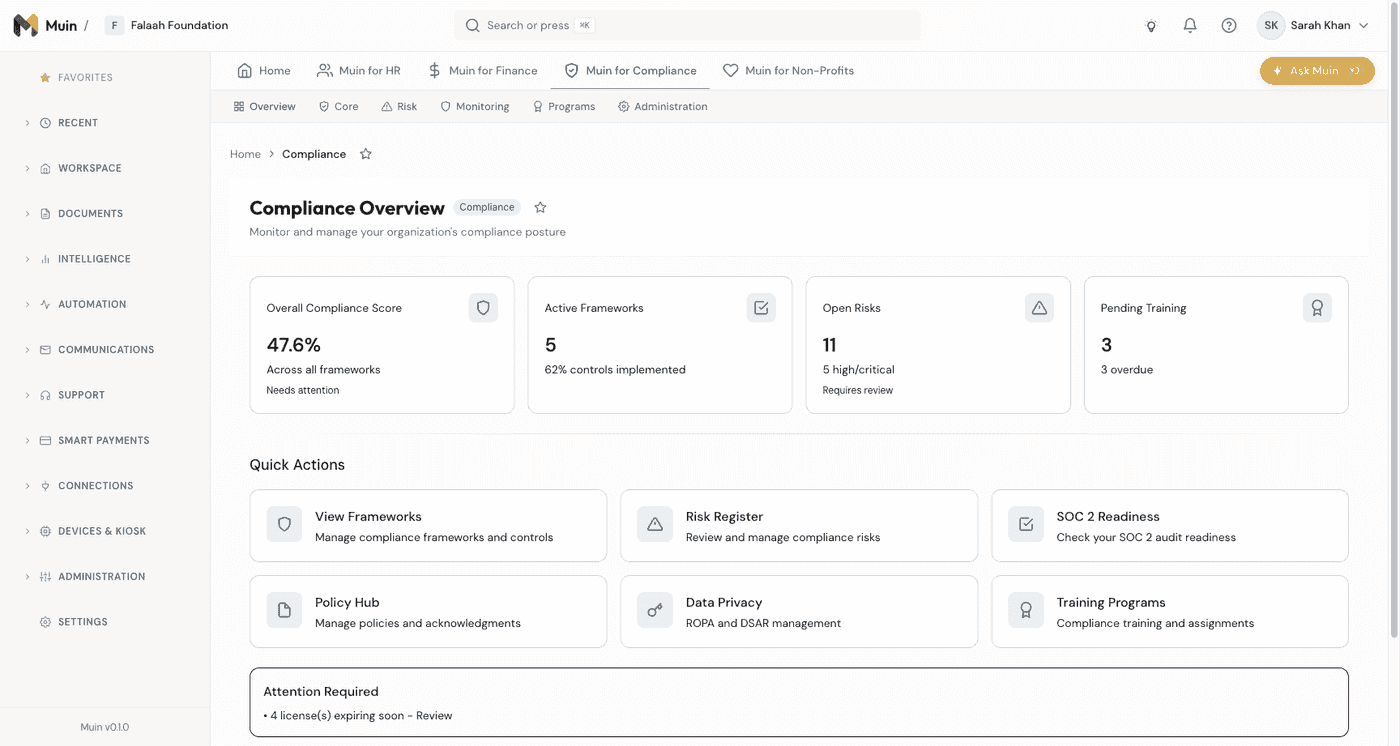Viewport: 1400px width, 746px height.
Task: Click the Connections plug icon in sidebar
Action: click(x=45, y=486)
